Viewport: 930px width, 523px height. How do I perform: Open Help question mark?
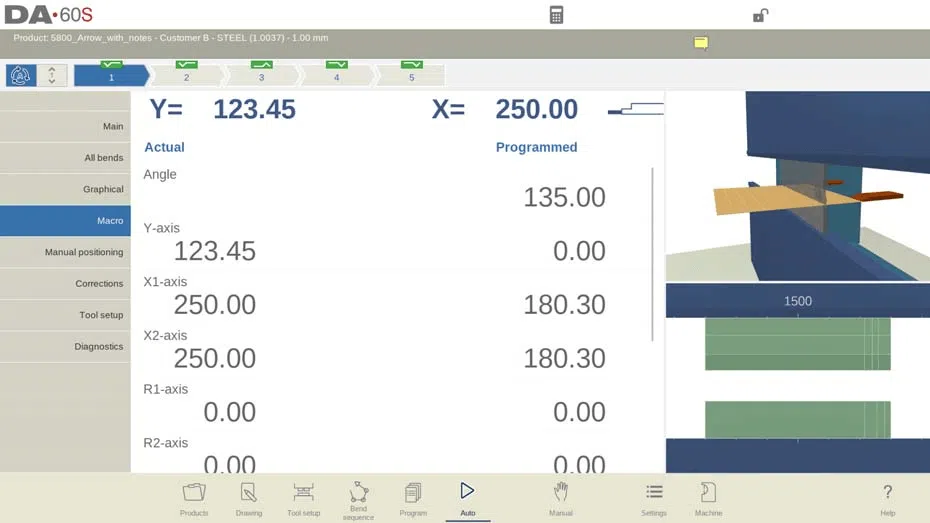click(887, 499)
